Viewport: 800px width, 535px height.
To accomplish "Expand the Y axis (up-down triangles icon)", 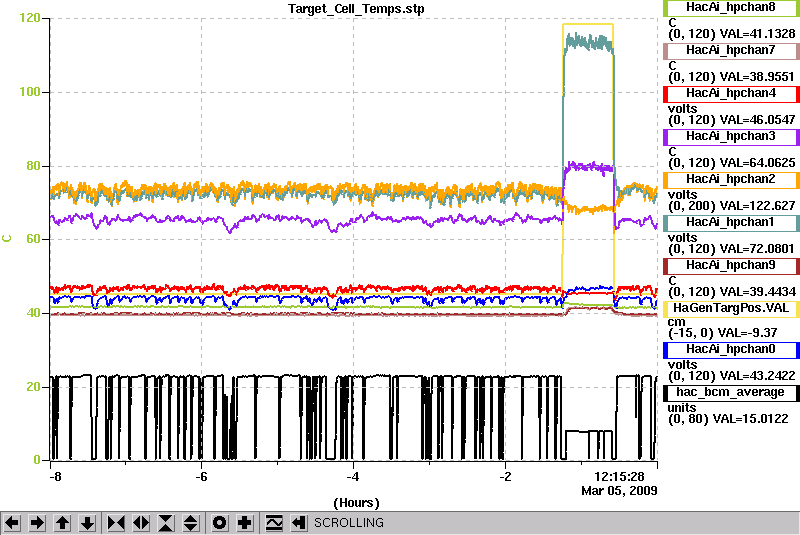I will click(191, 523).
